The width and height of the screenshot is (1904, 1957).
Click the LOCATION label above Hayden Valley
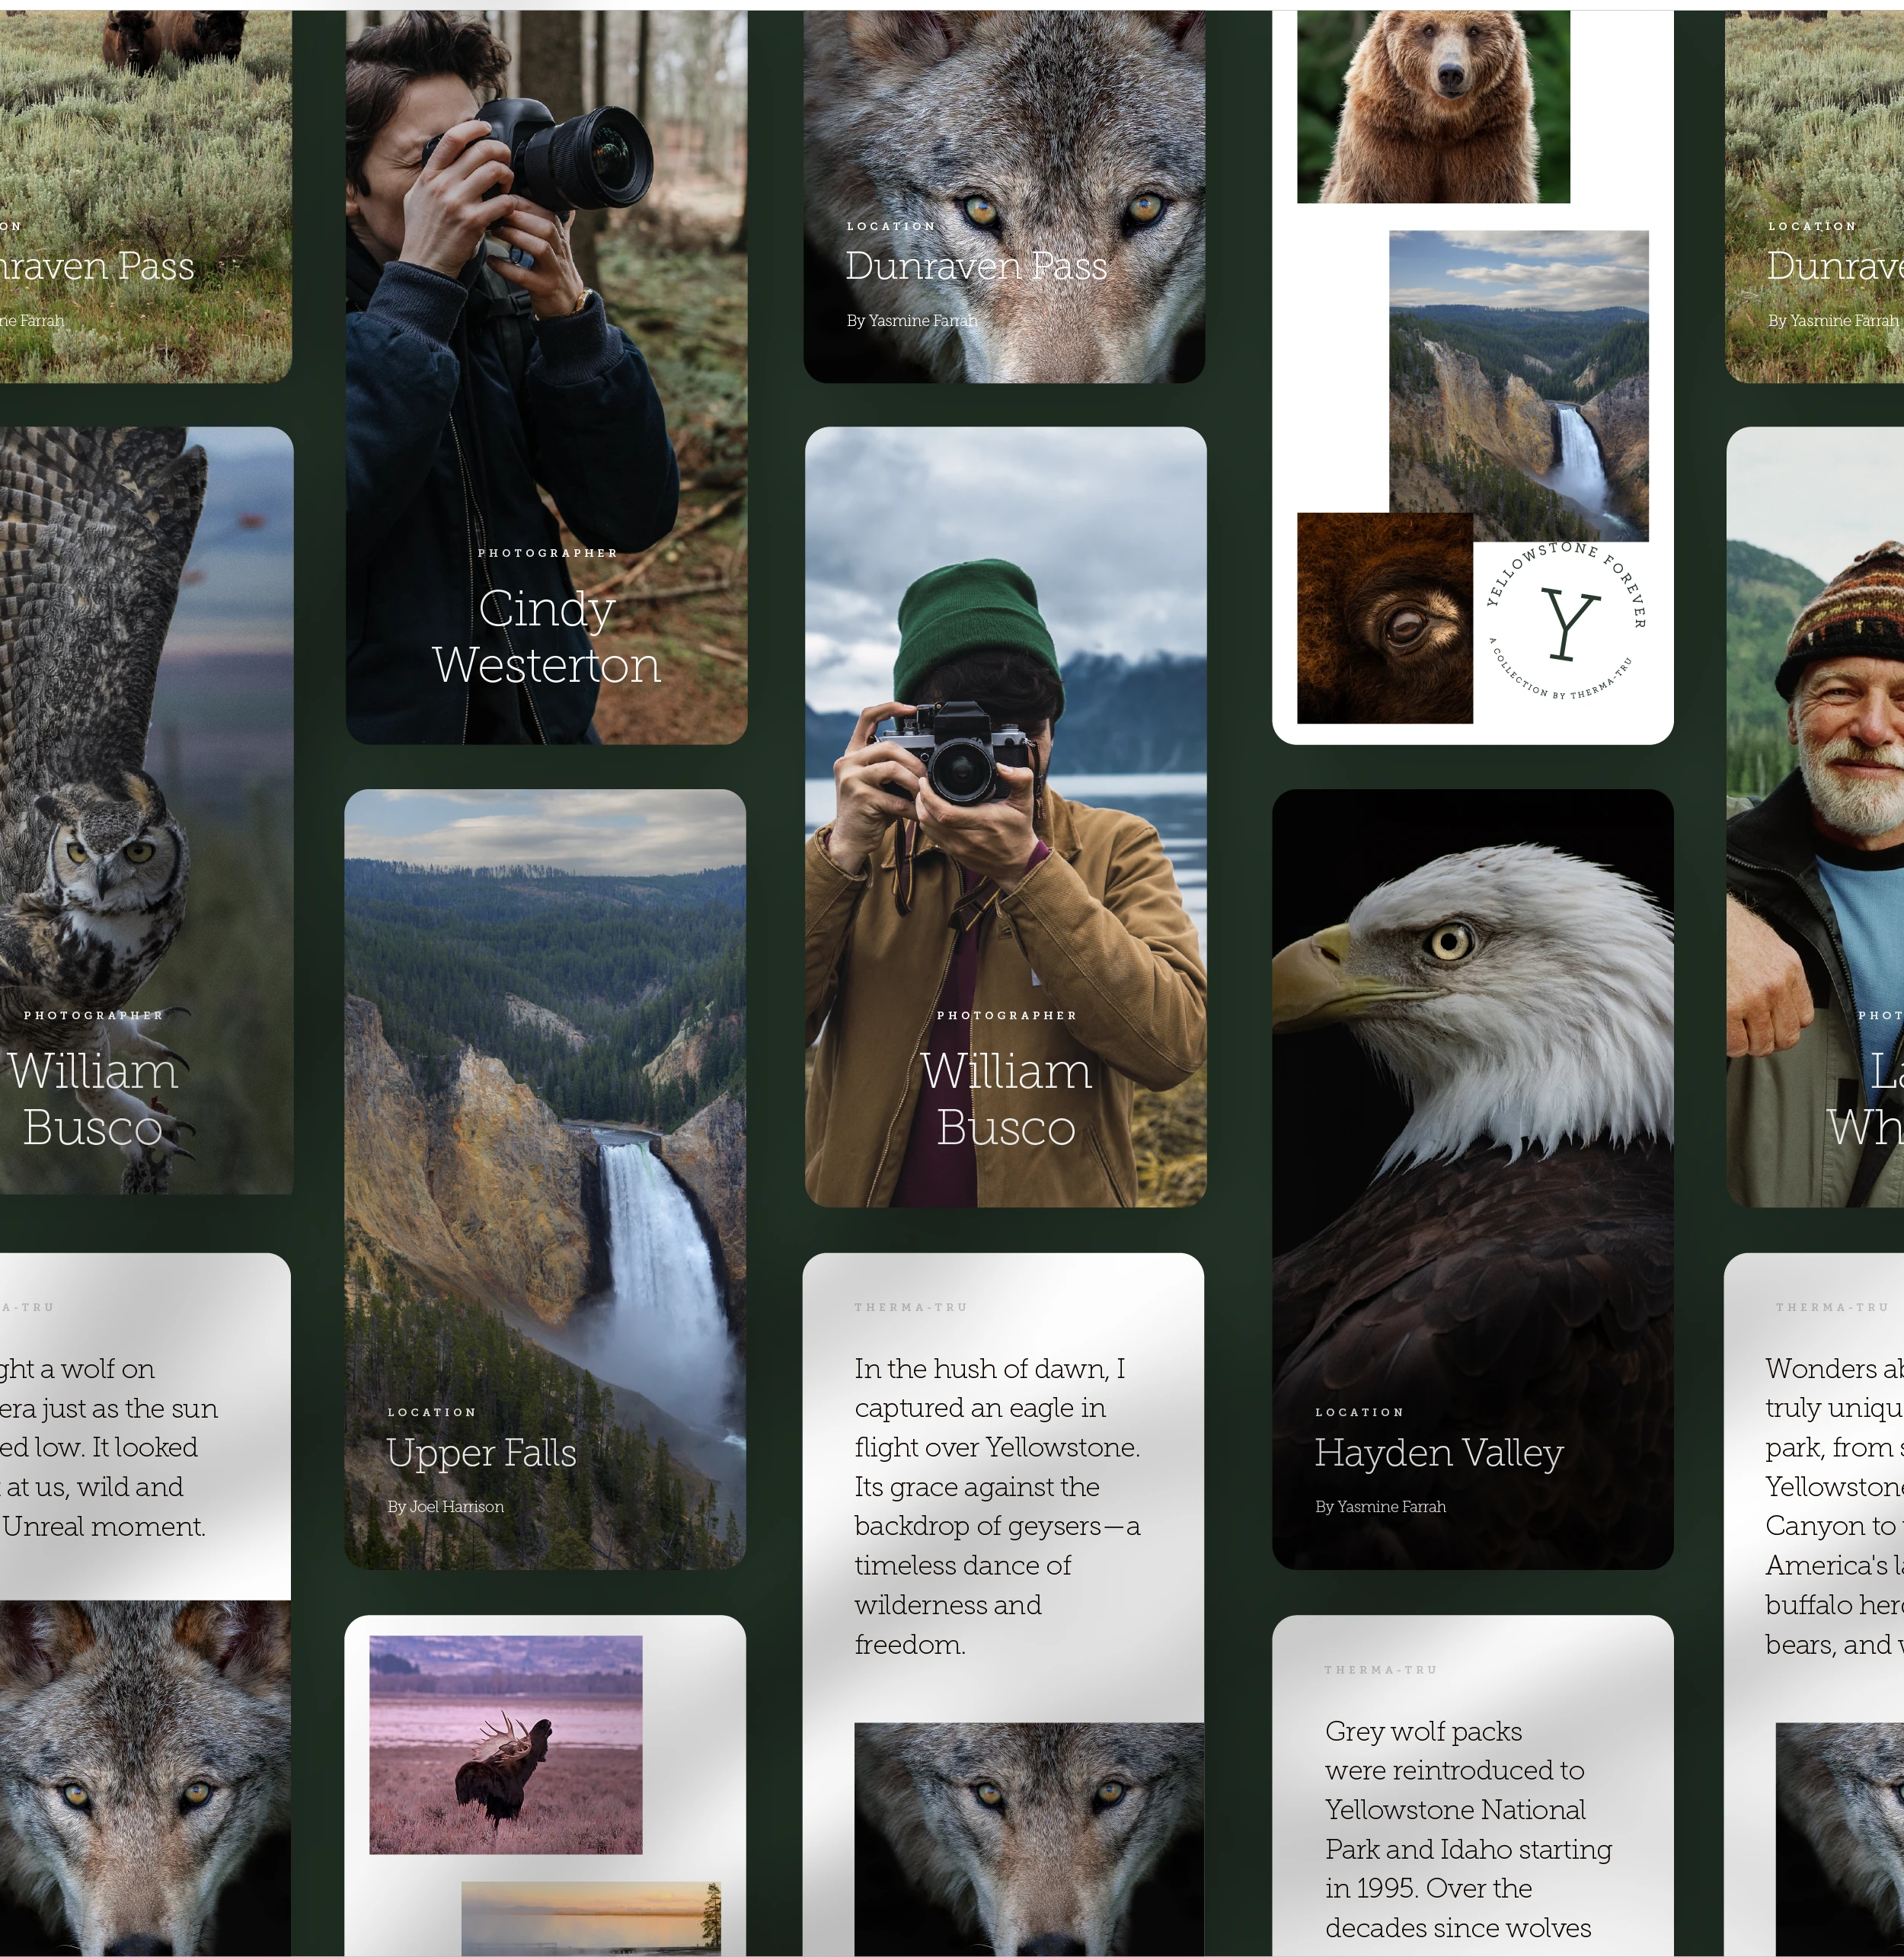pos(1360,1412)
